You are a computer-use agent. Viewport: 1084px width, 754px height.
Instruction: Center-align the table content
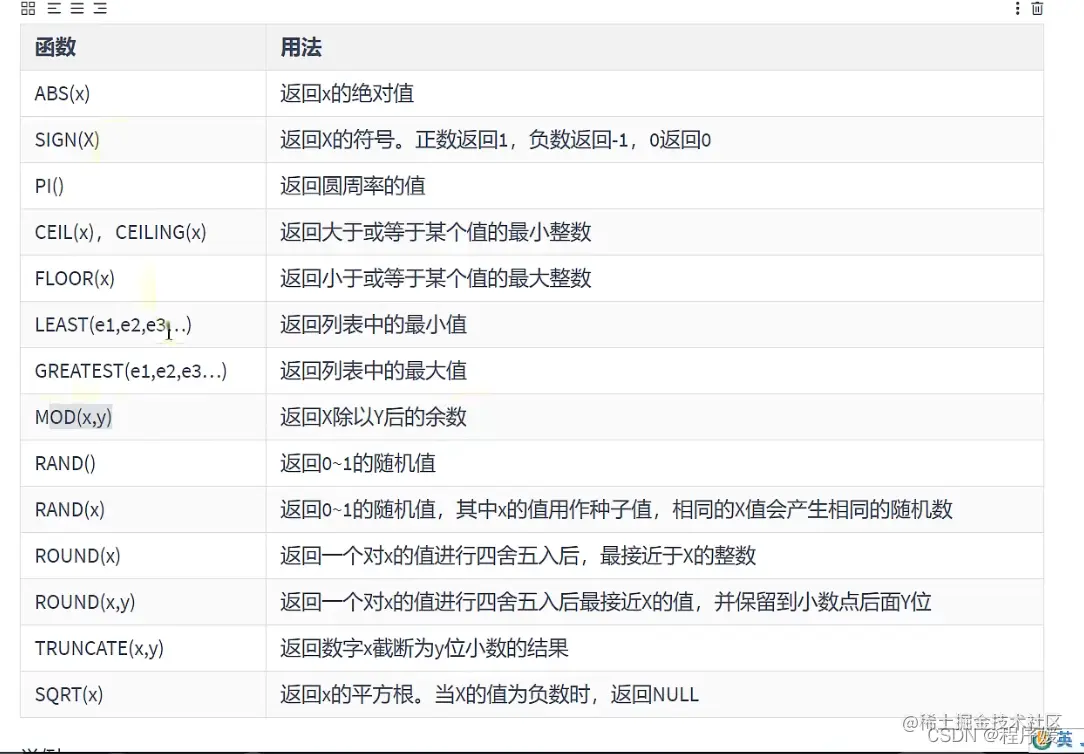[x=77, y=8]
